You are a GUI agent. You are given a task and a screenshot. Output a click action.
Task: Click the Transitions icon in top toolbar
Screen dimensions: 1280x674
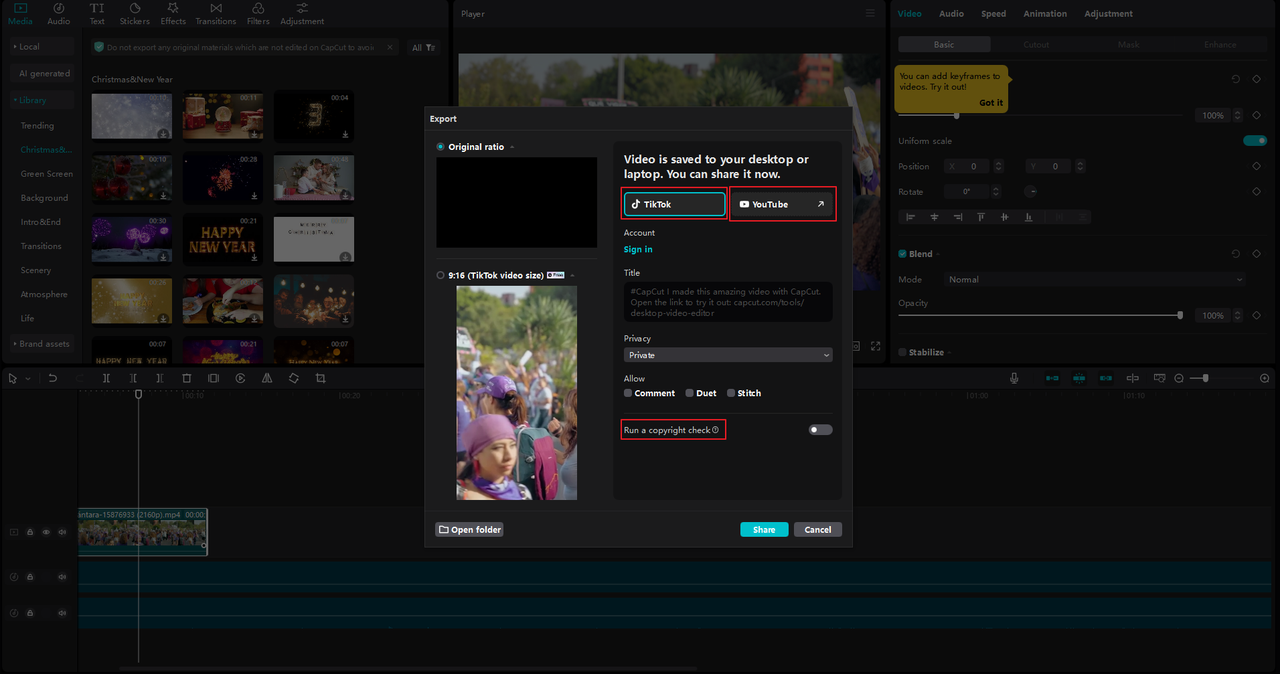(216, 14)
